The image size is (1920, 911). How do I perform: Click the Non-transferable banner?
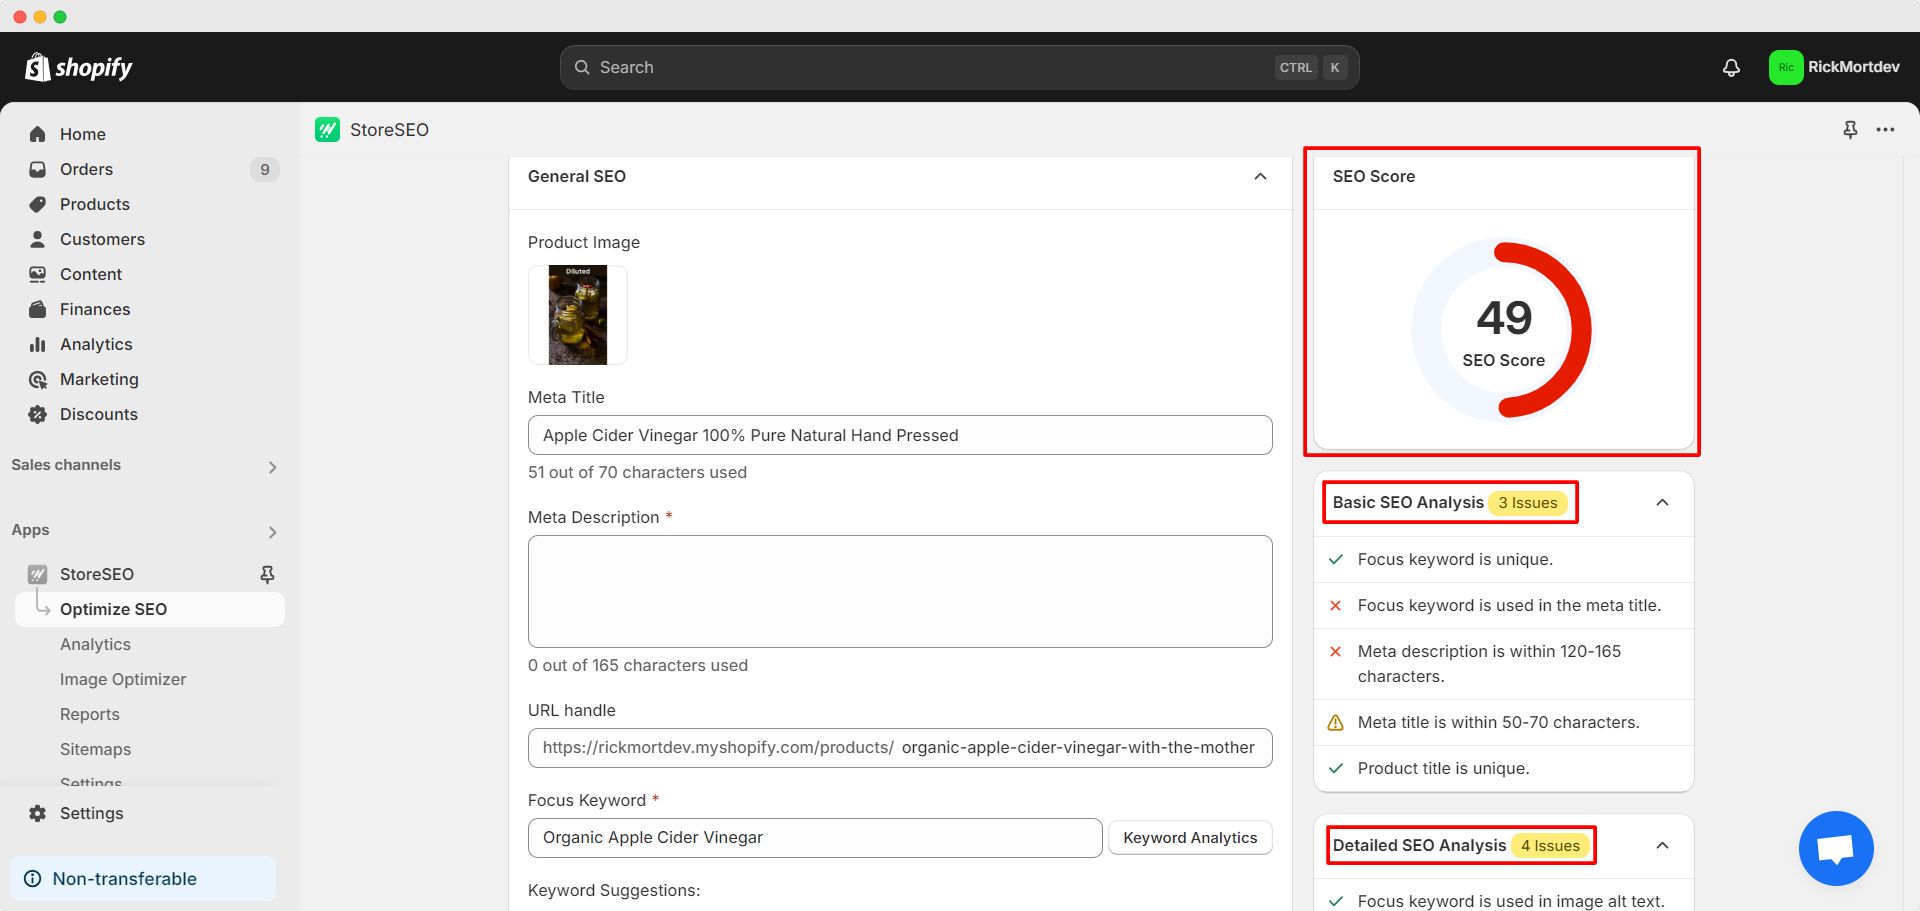pyautogui.click(x=143, y=878)
